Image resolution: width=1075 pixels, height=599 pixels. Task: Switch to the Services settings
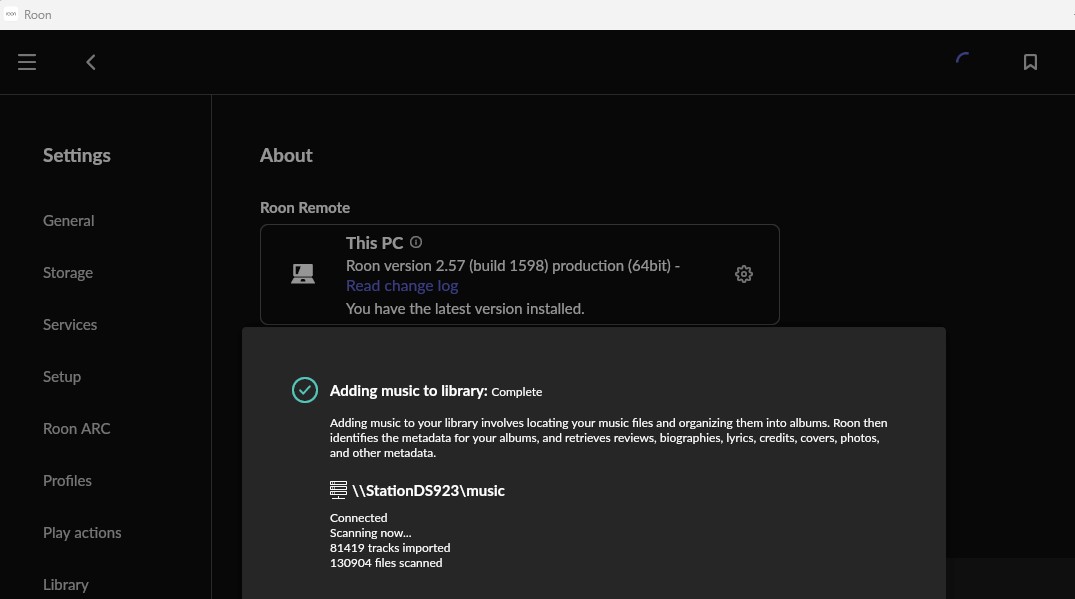pos(70,325)
